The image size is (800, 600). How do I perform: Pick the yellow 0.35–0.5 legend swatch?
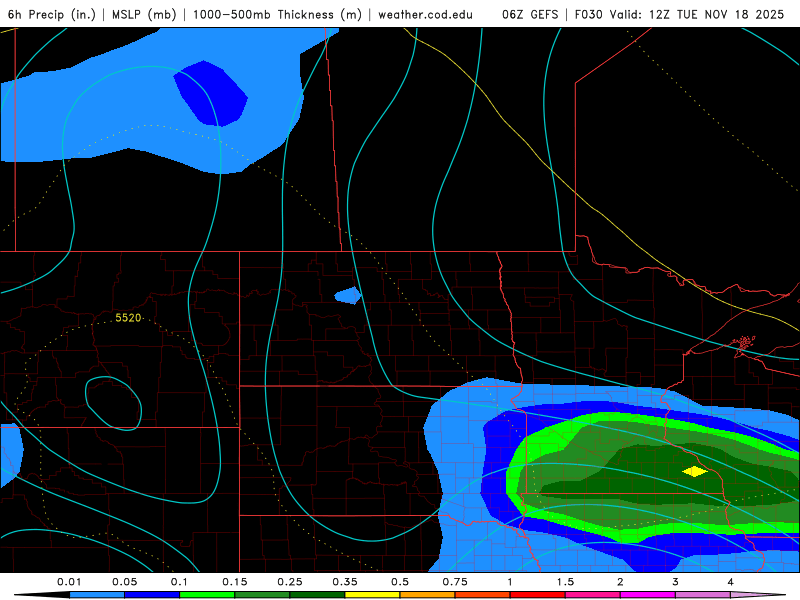coord(372,595)
